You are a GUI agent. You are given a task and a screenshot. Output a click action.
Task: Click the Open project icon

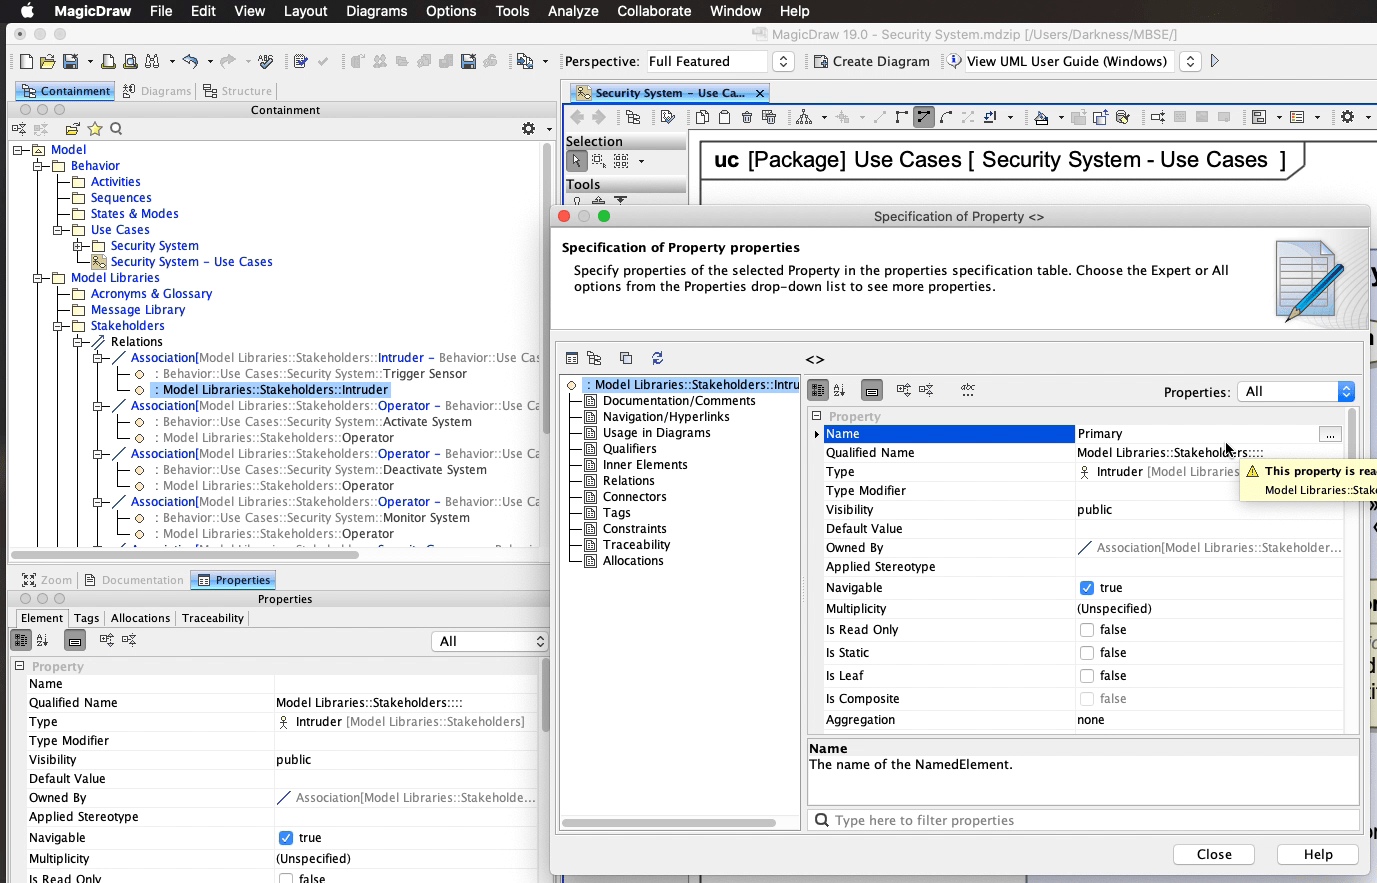[x=47, y=61]
